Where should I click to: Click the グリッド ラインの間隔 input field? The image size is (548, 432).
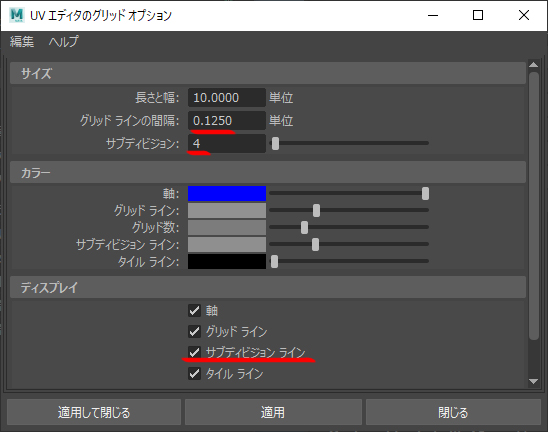[227, 121]
